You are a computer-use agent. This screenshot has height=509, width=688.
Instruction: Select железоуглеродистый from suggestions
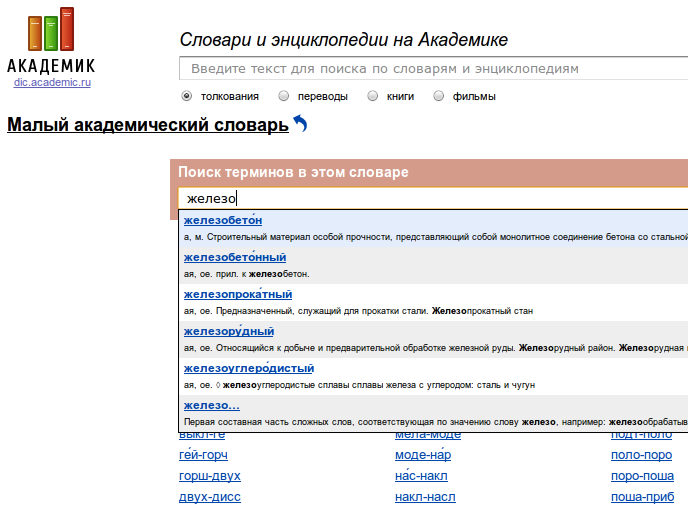248,368
